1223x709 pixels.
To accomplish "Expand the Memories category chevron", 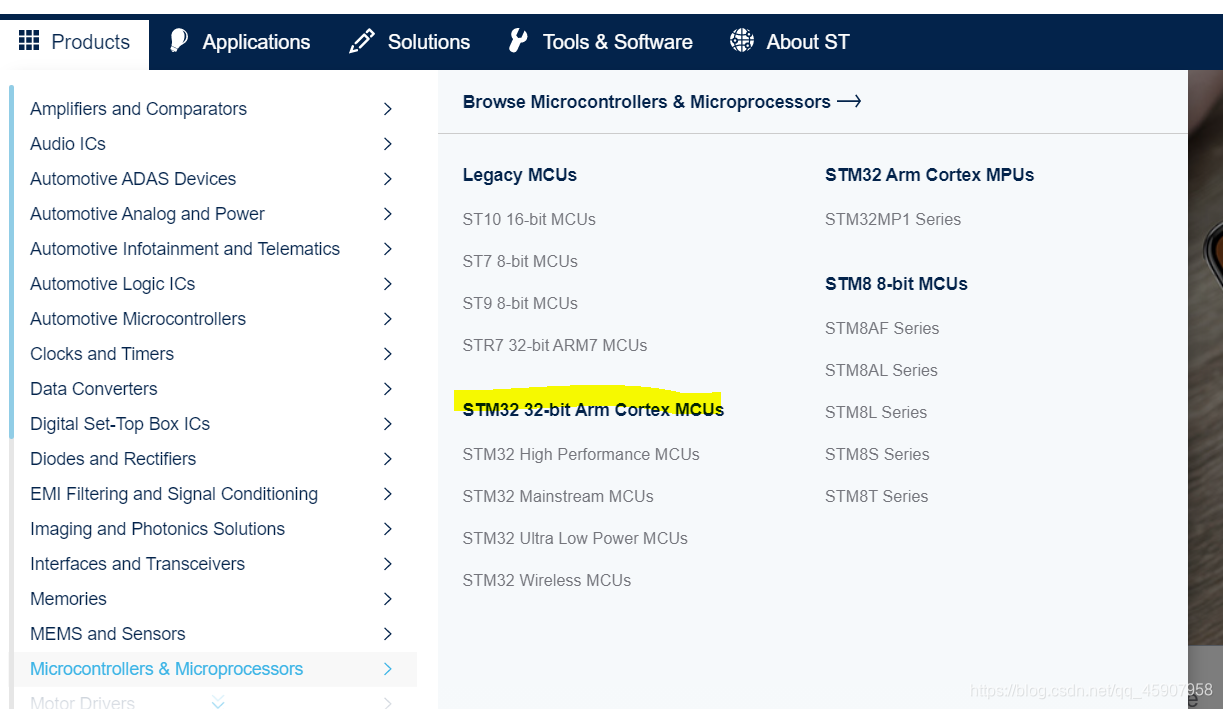I will click(388, 599).
